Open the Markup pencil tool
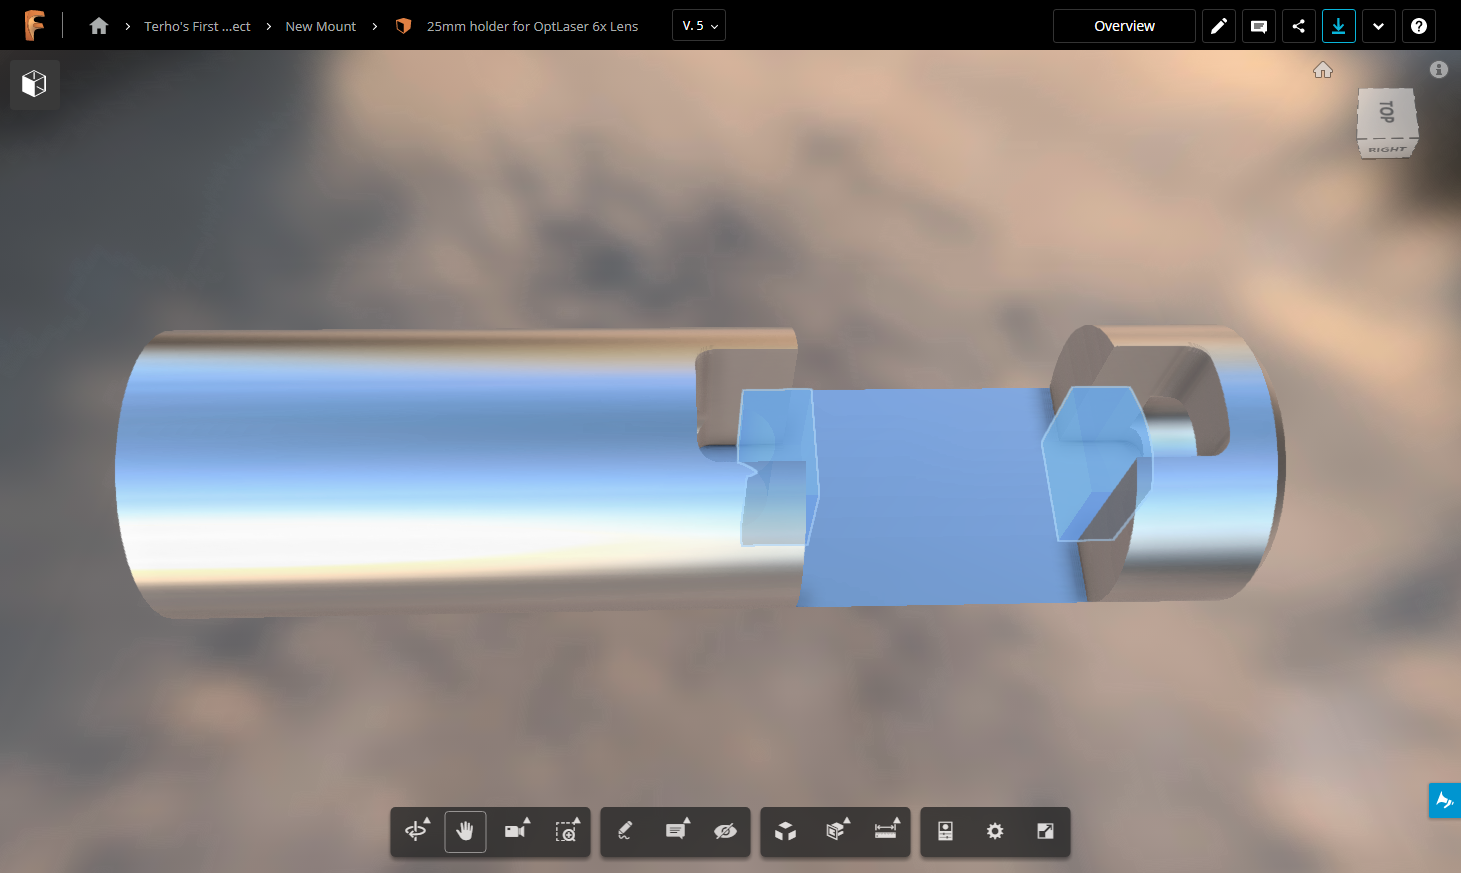The height and width of the screenshot is (873, 1461). 625,831
